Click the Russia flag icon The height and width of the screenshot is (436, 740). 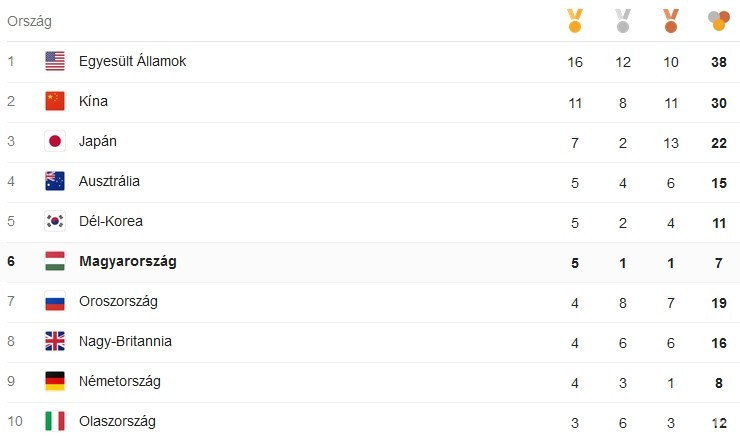tap(55, 301)
